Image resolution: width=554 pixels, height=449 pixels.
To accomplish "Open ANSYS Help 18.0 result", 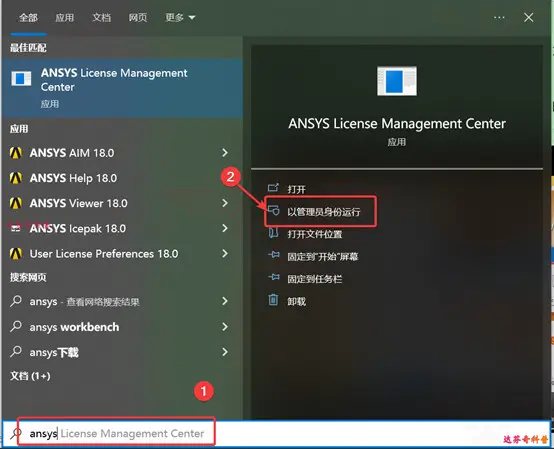I will [122, 178].
